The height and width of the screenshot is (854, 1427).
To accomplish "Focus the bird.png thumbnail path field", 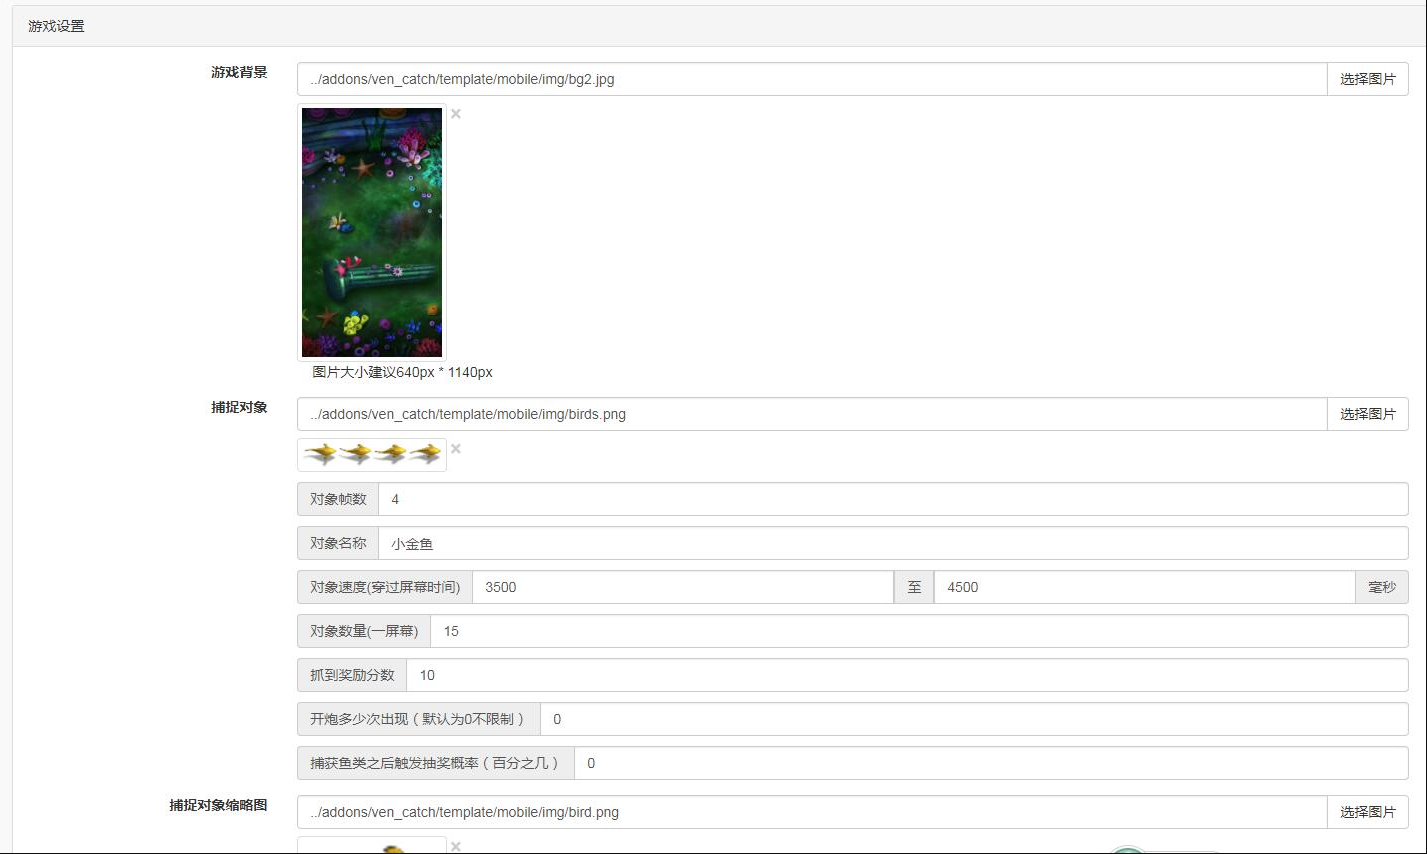I will pos(811,812).
